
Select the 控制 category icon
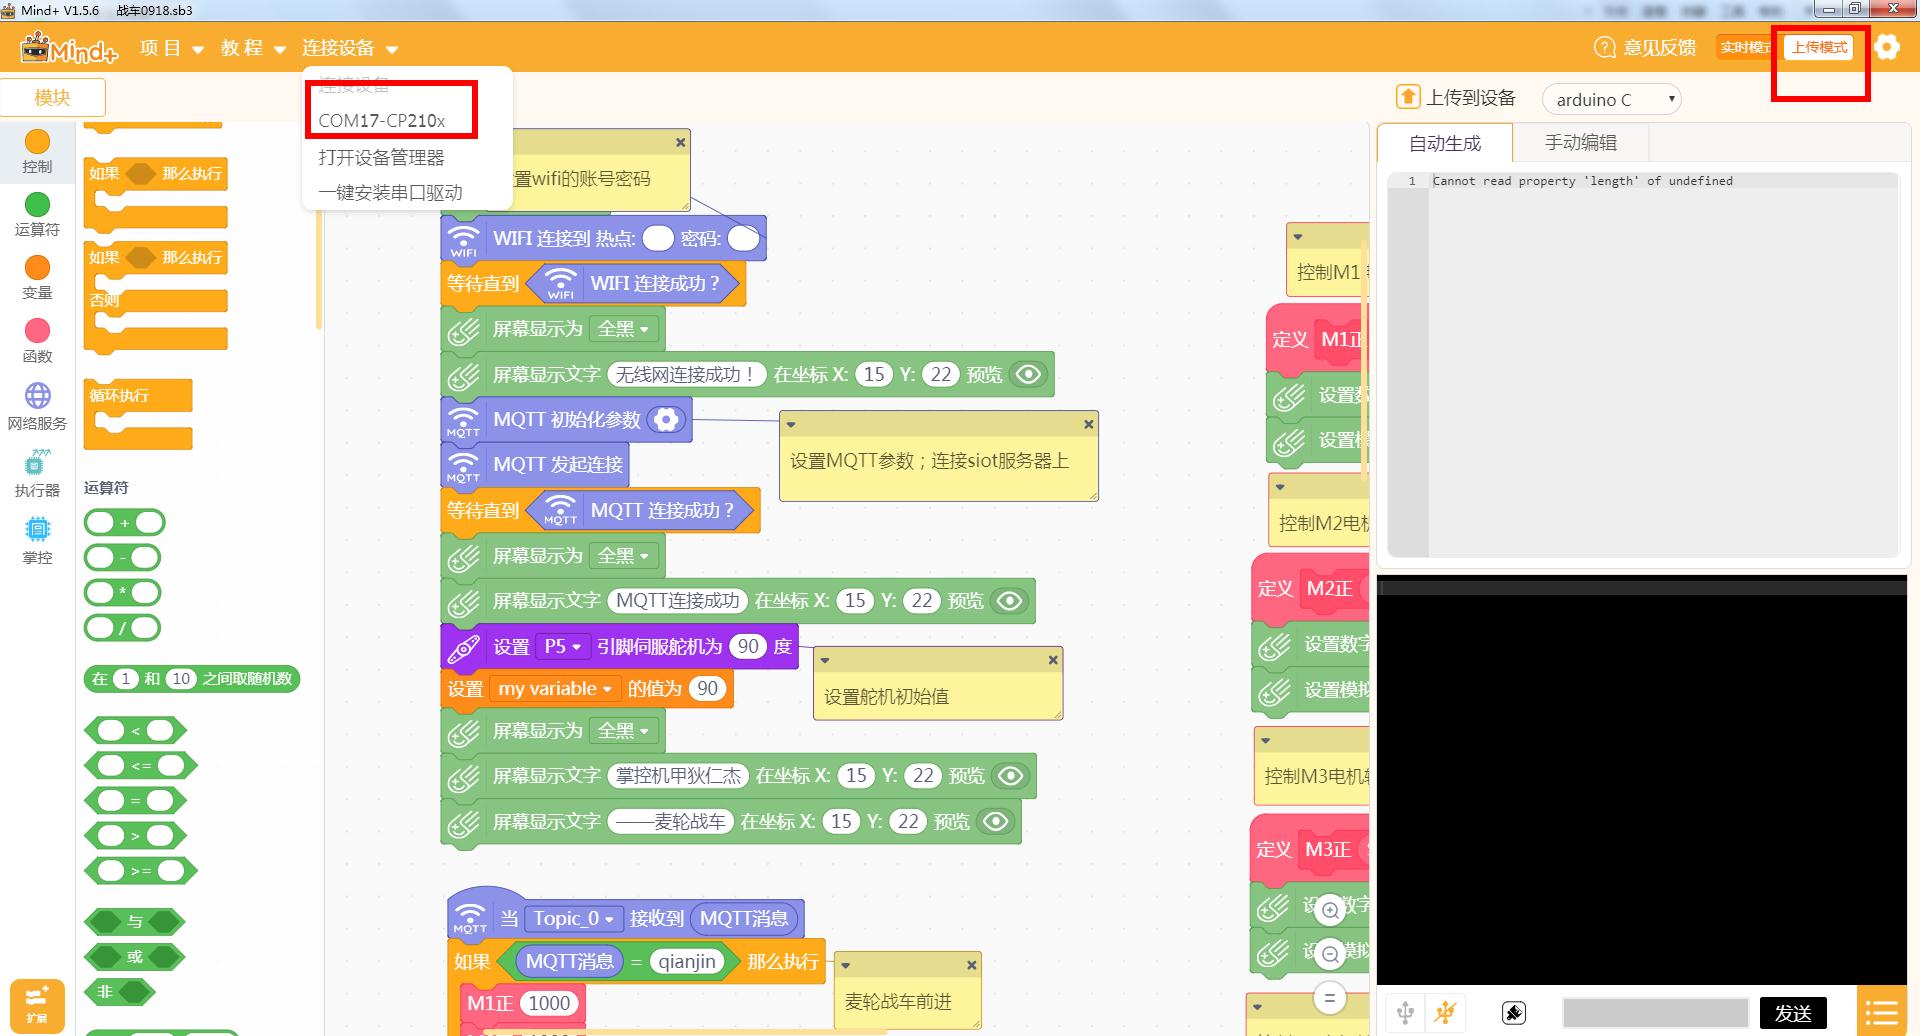(x=37, y=142)
